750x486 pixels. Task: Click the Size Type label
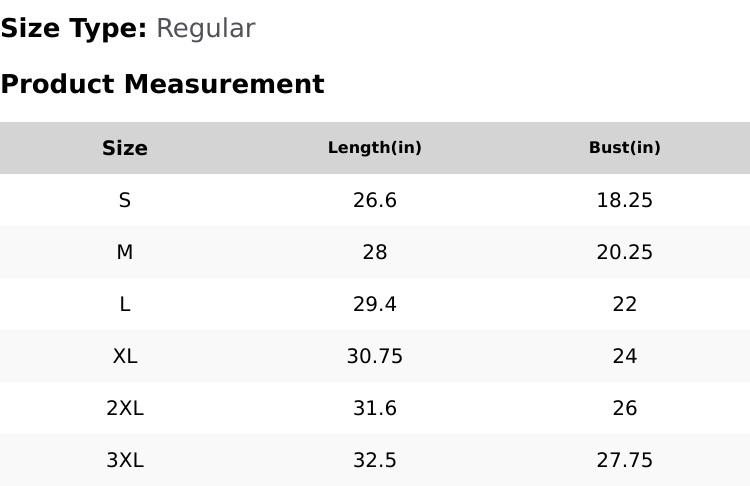tap(74, 28)
